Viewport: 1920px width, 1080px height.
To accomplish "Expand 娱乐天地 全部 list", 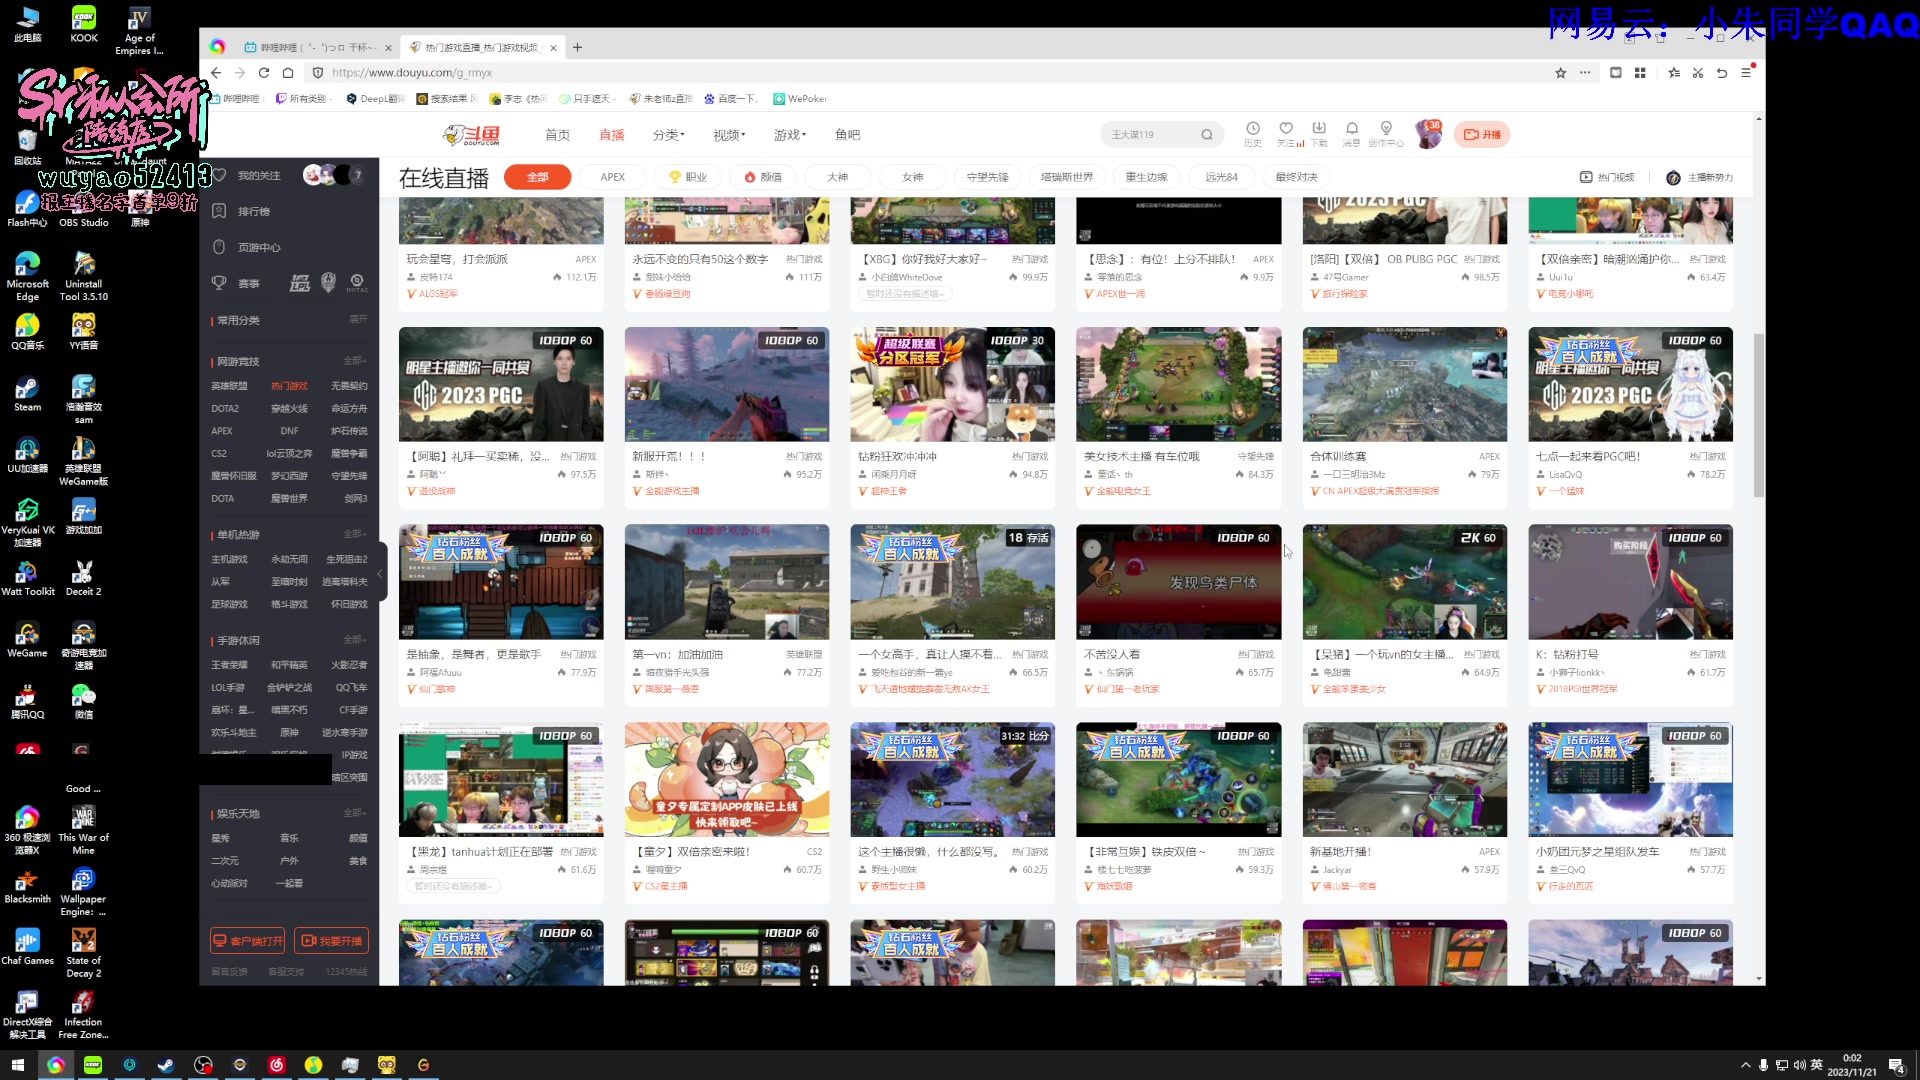I will pyautogui.click(x=355, y=813).
